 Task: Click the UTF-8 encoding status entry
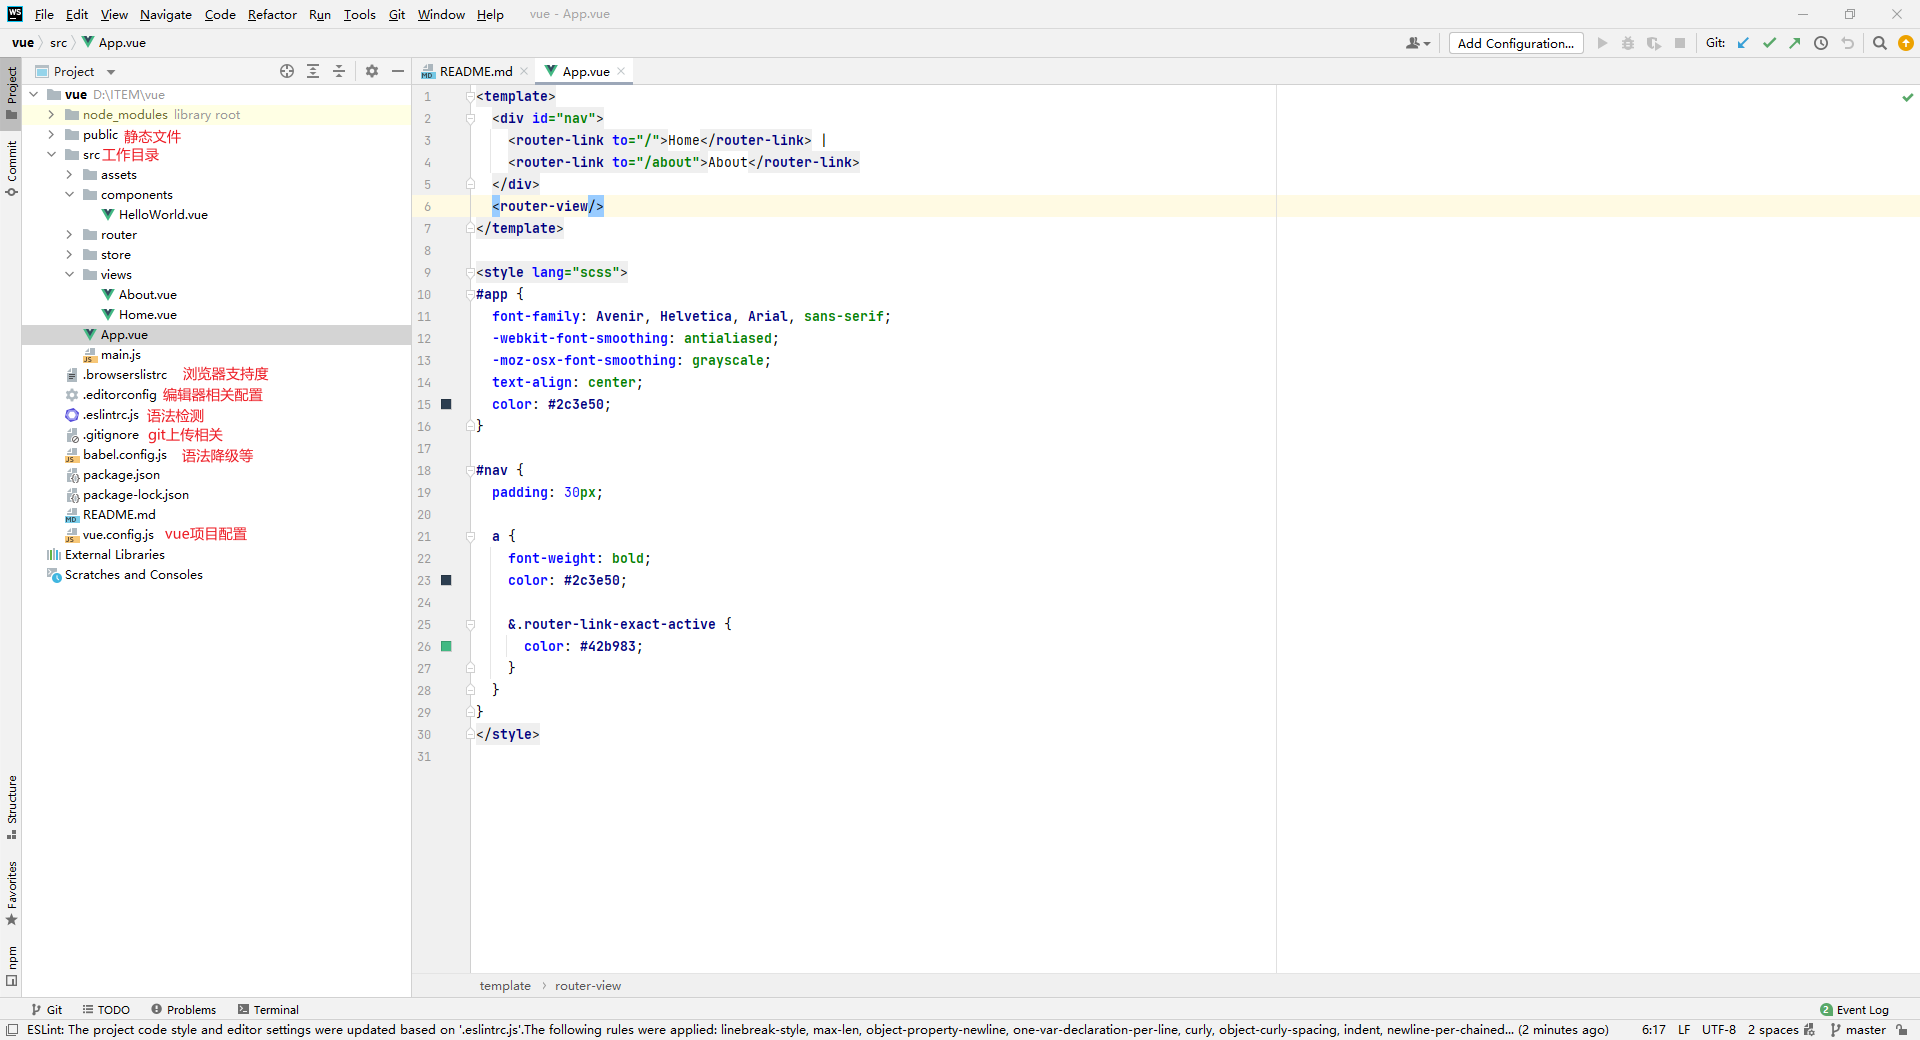[1719, 1030]
